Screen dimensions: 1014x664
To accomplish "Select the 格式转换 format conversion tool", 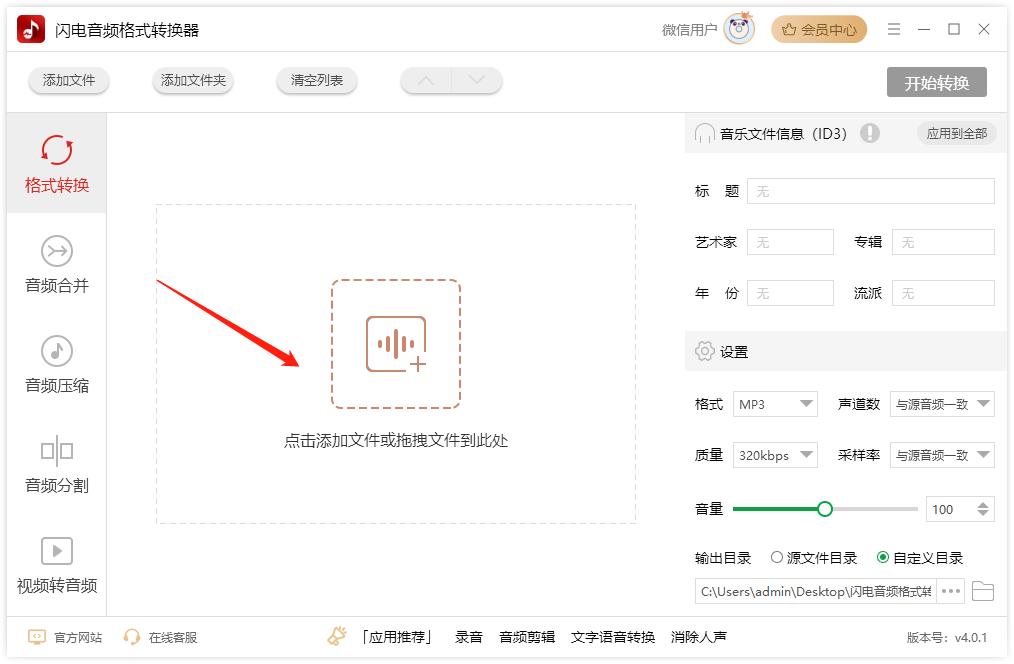I will click(x=56, y=162).
